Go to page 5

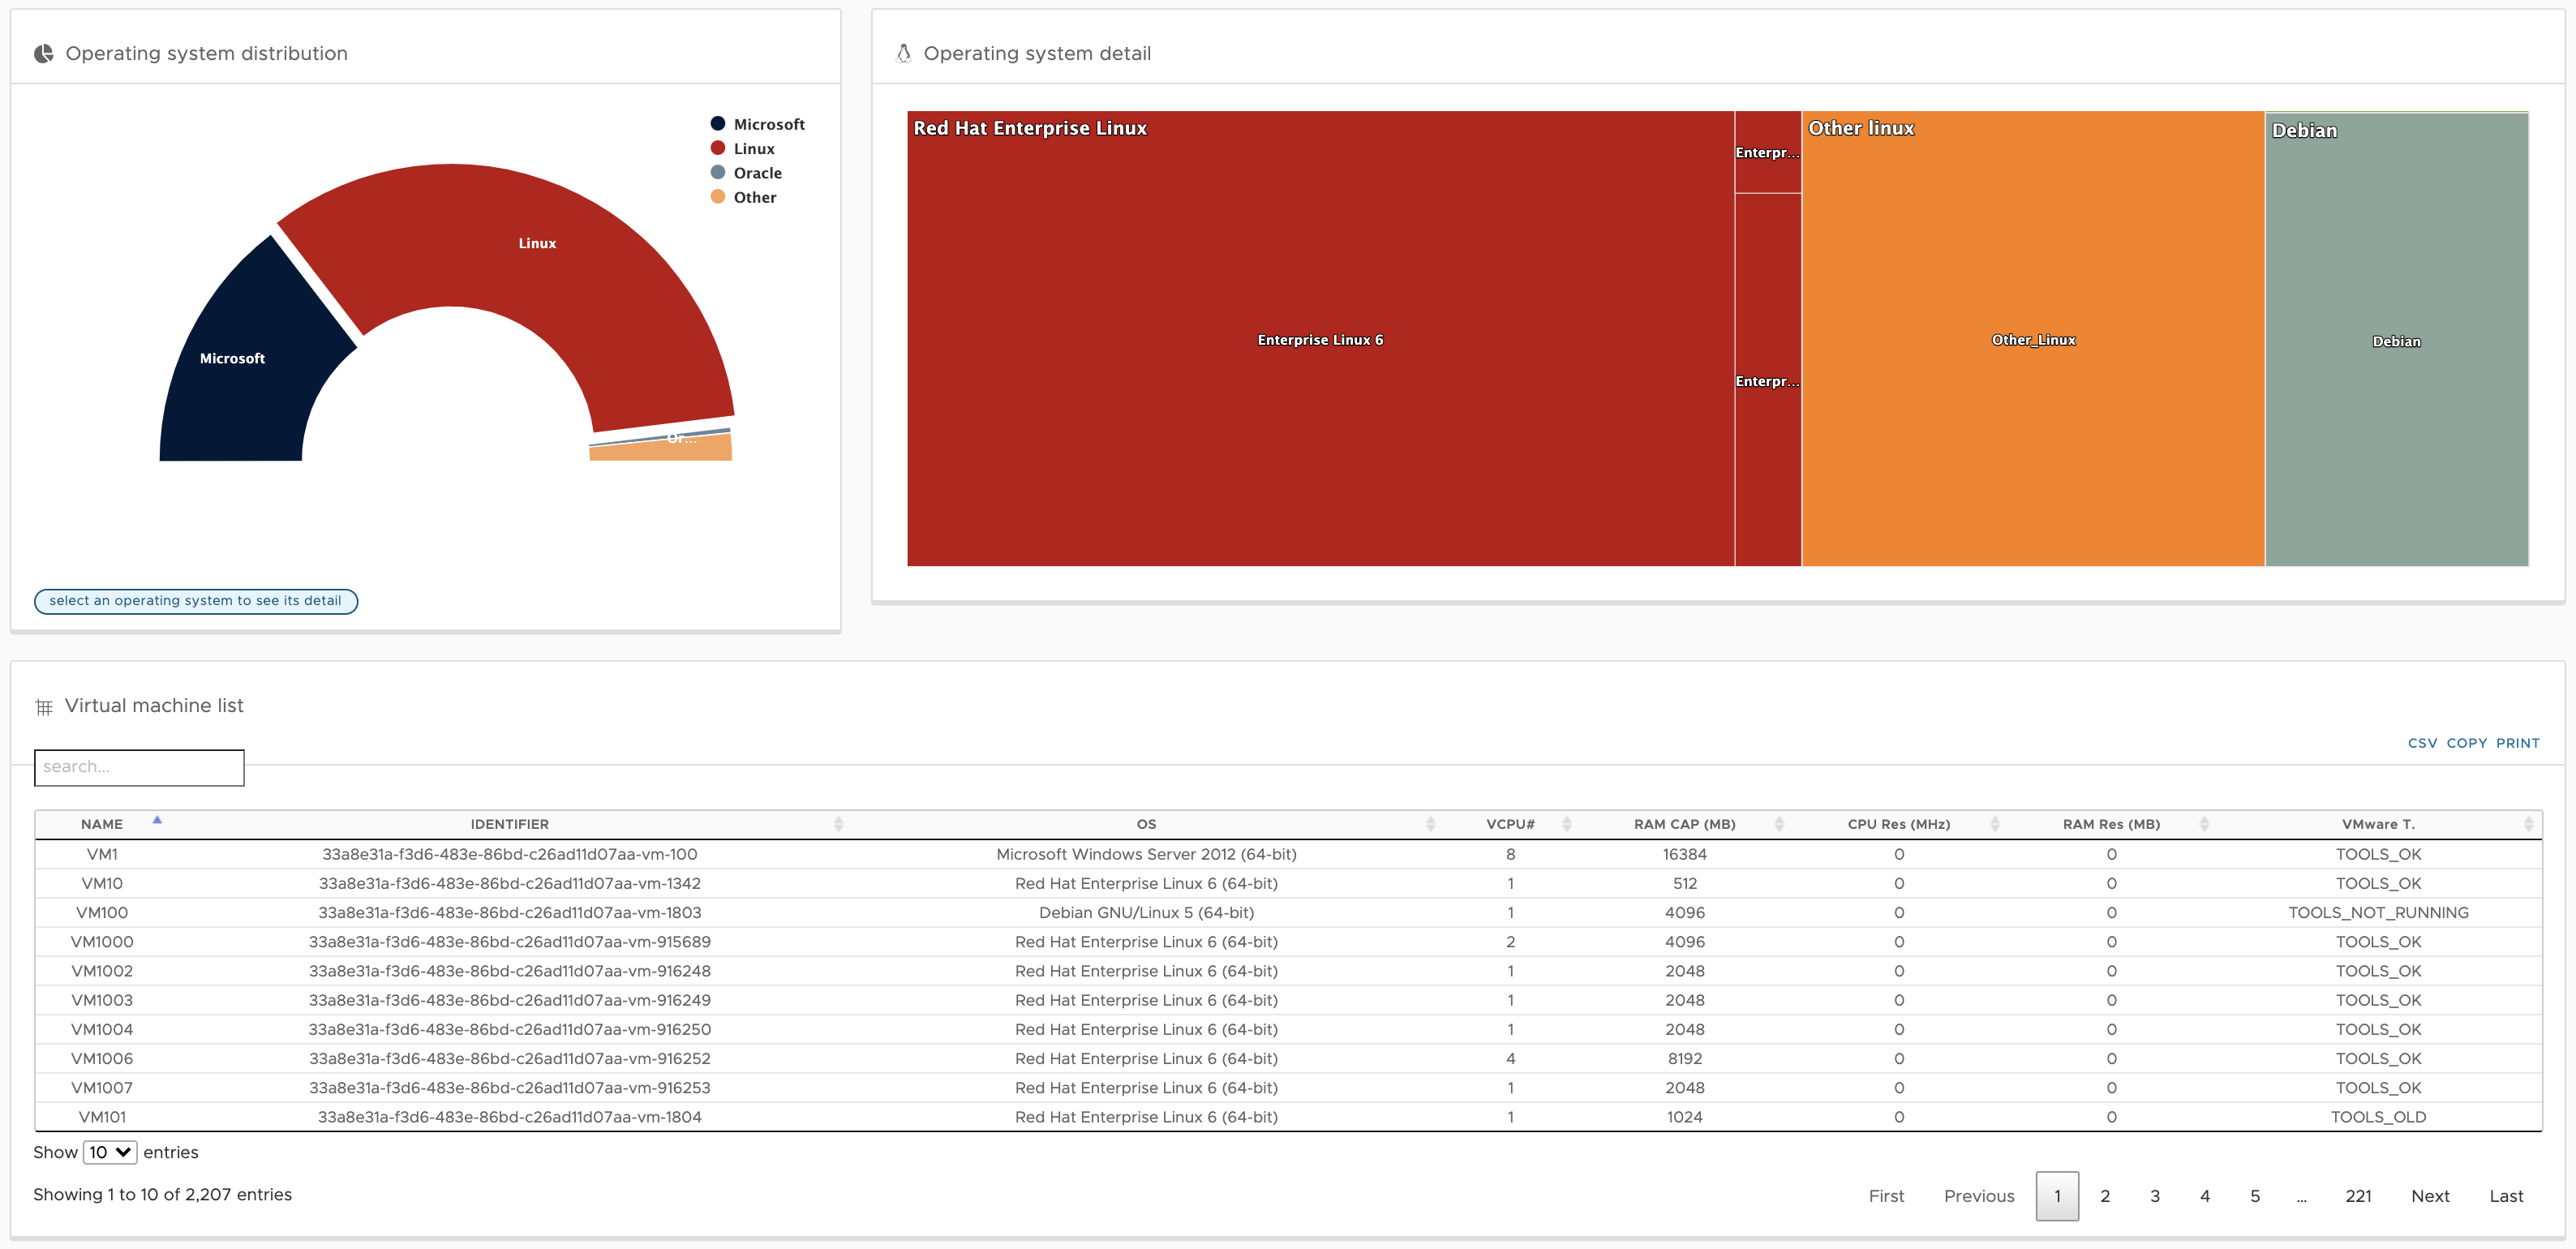(x=2255, y=1196)
